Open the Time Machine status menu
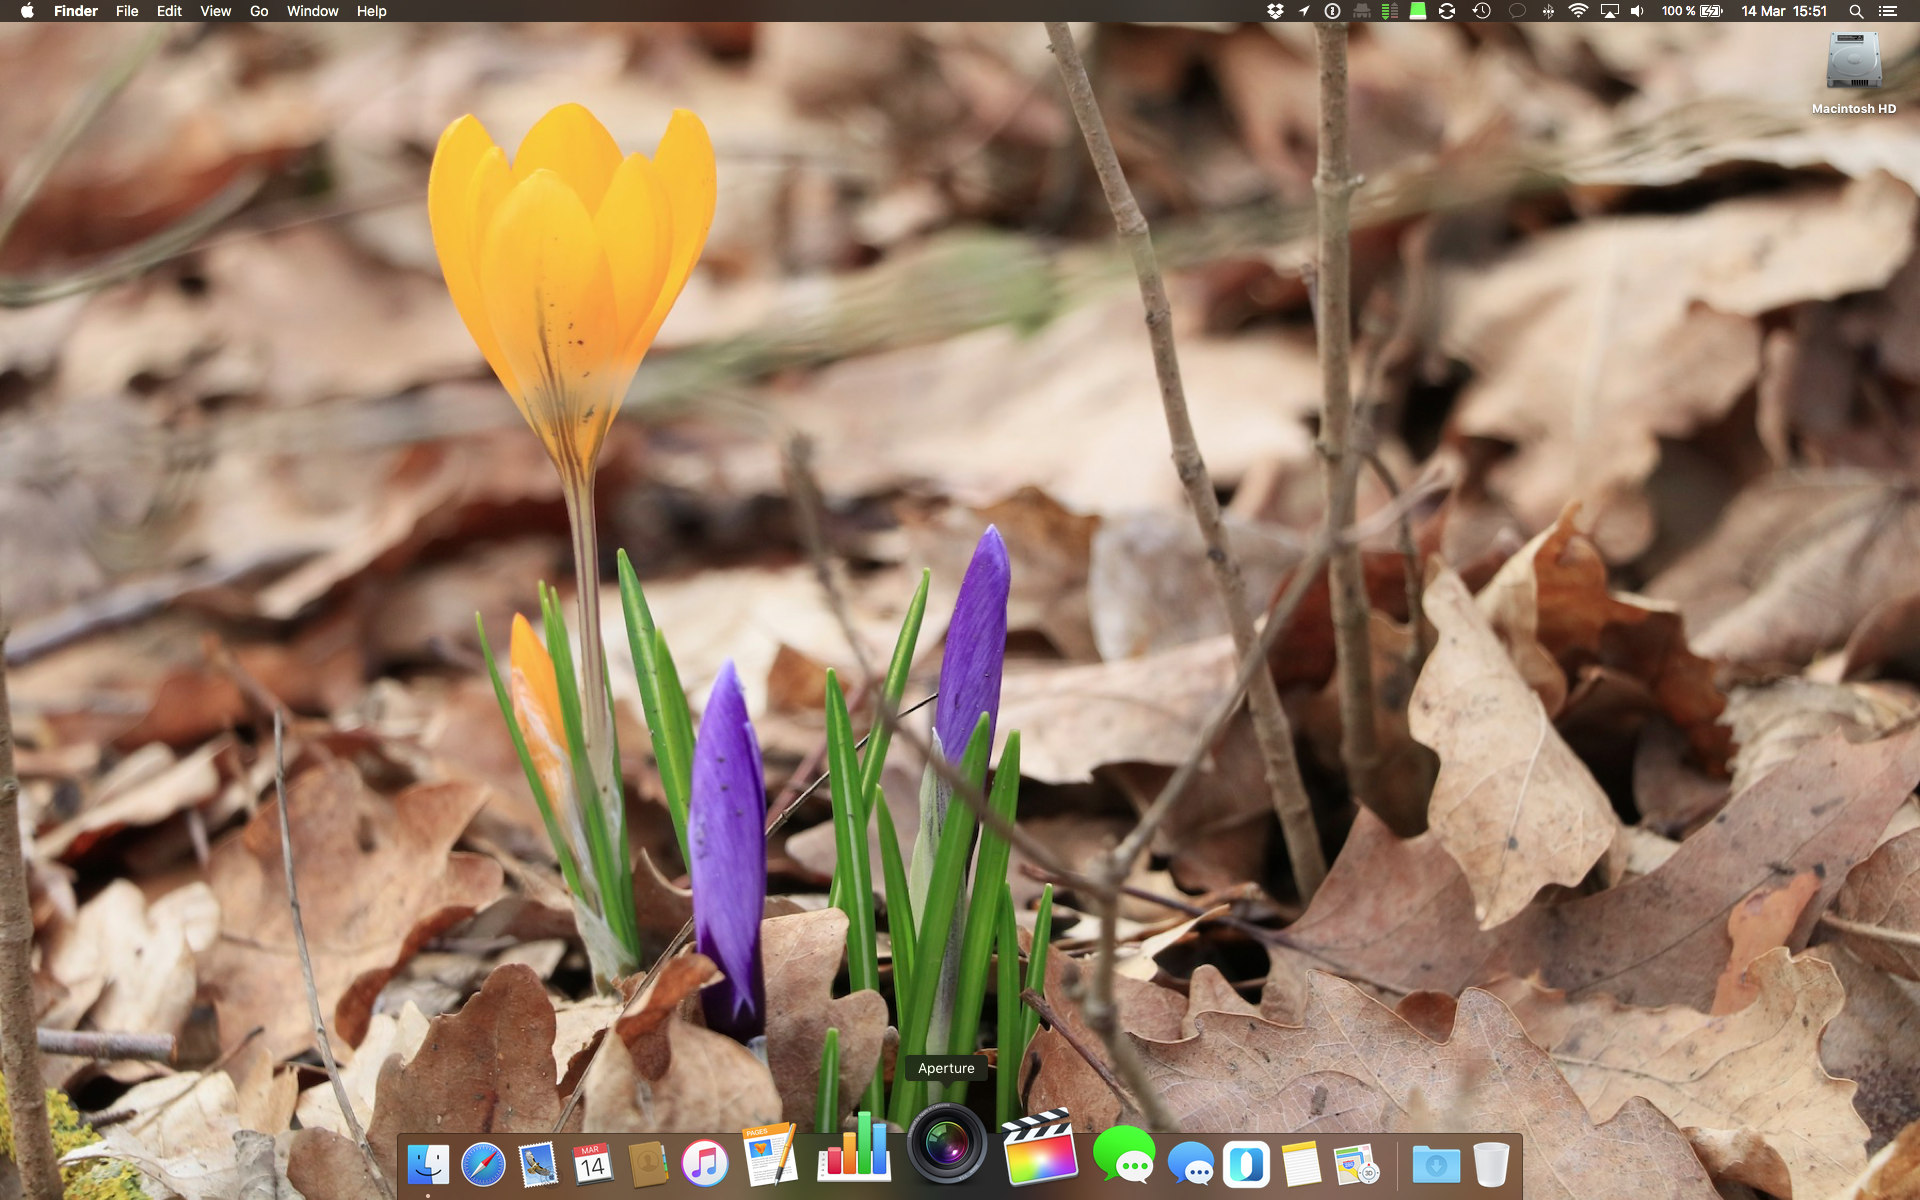This screenshot has height=1200, width=1920. pyautogui.click(x=1482, y=11)
